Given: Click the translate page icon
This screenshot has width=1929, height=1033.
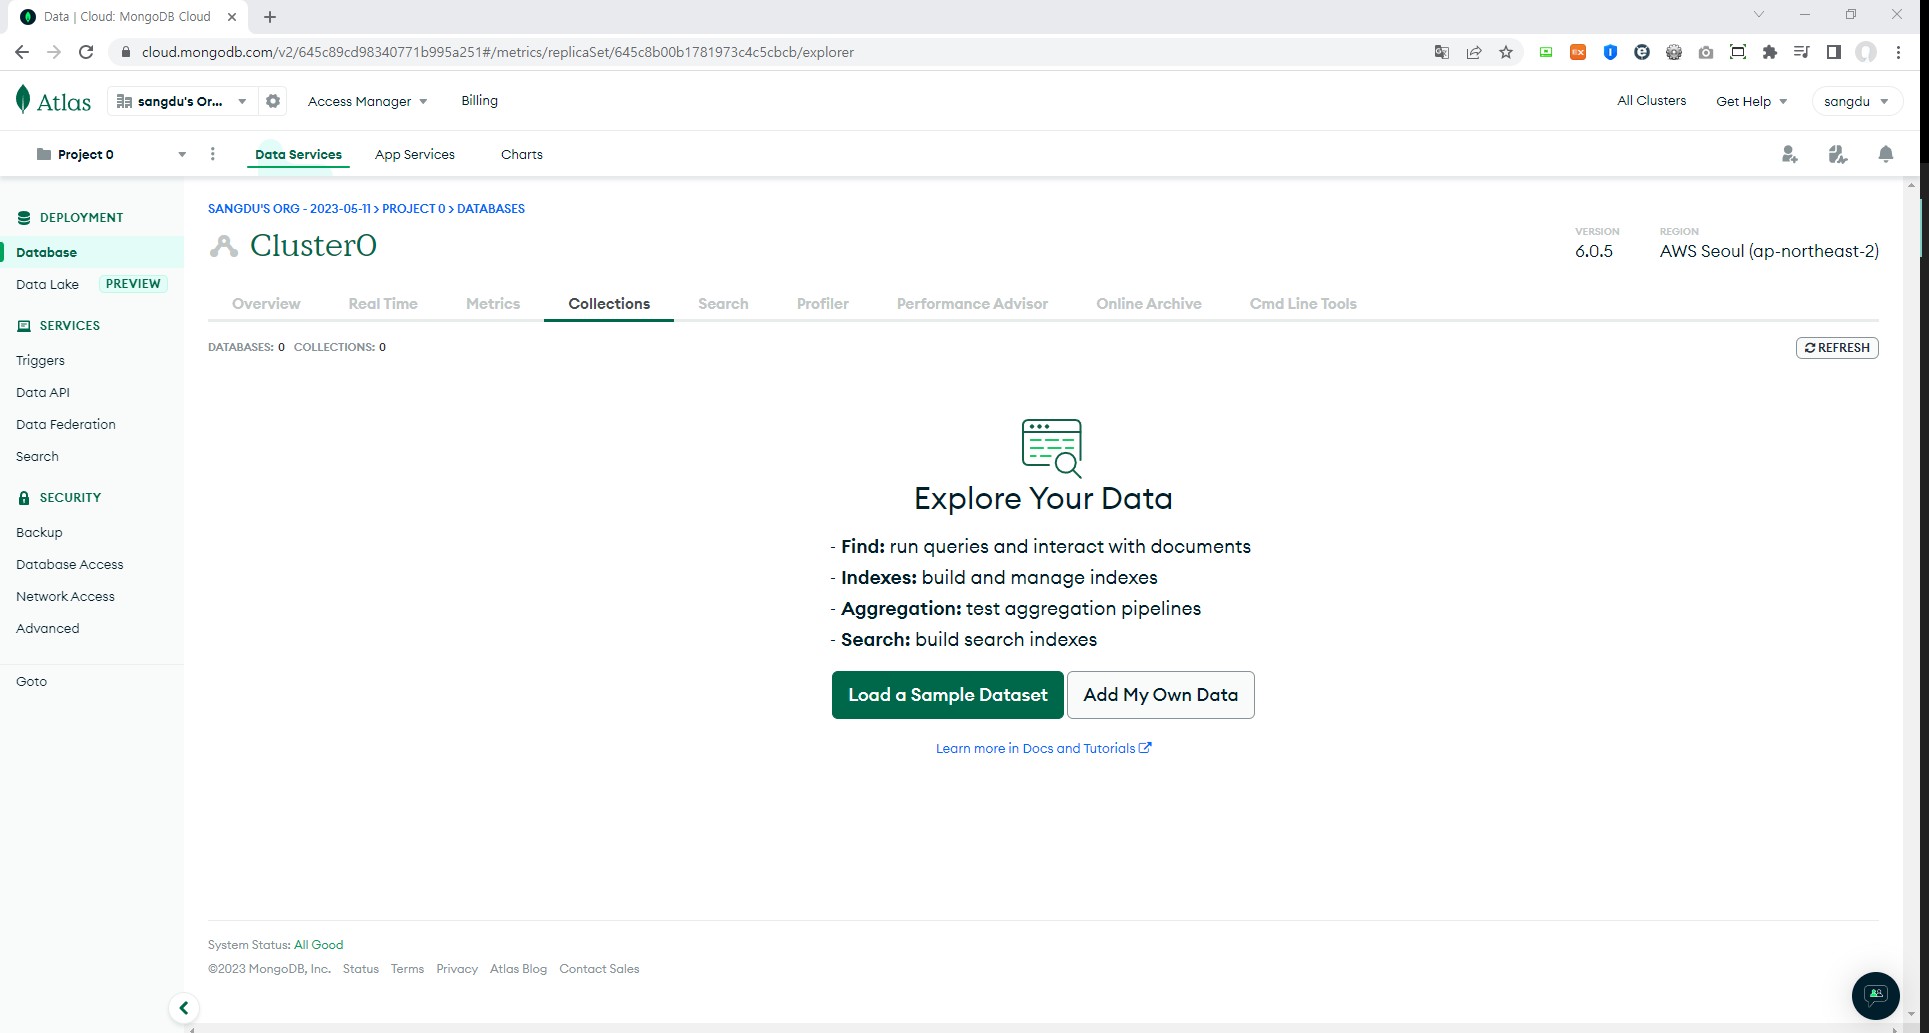Looking at the screenshot, I should click(1442, 52).
